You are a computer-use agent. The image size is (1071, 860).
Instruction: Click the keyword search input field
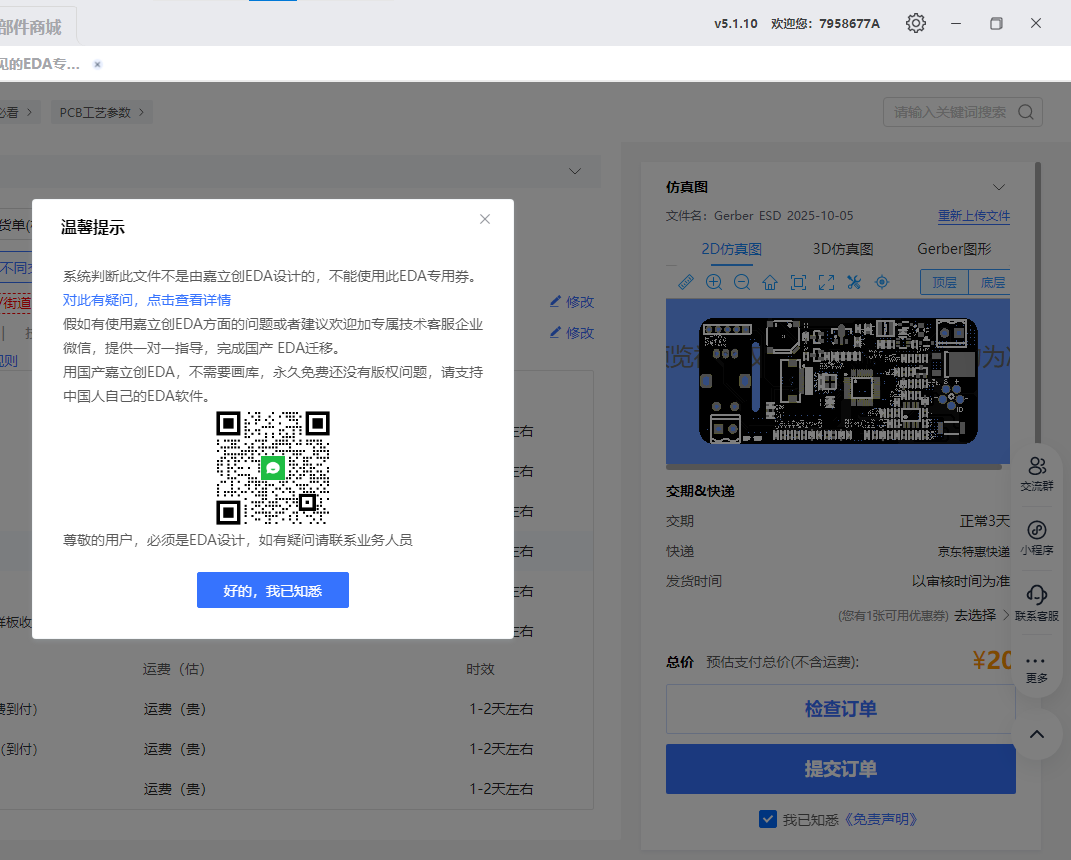(950, 112)
